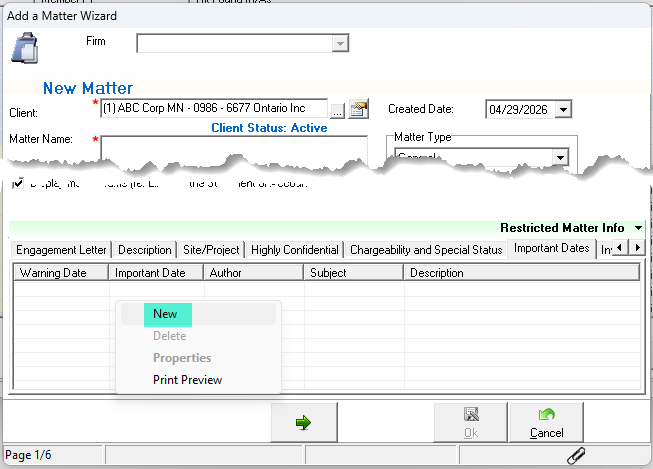
Task: Sort by Warning Date column header
Action: pyautogui.click(x=61, y=273)
